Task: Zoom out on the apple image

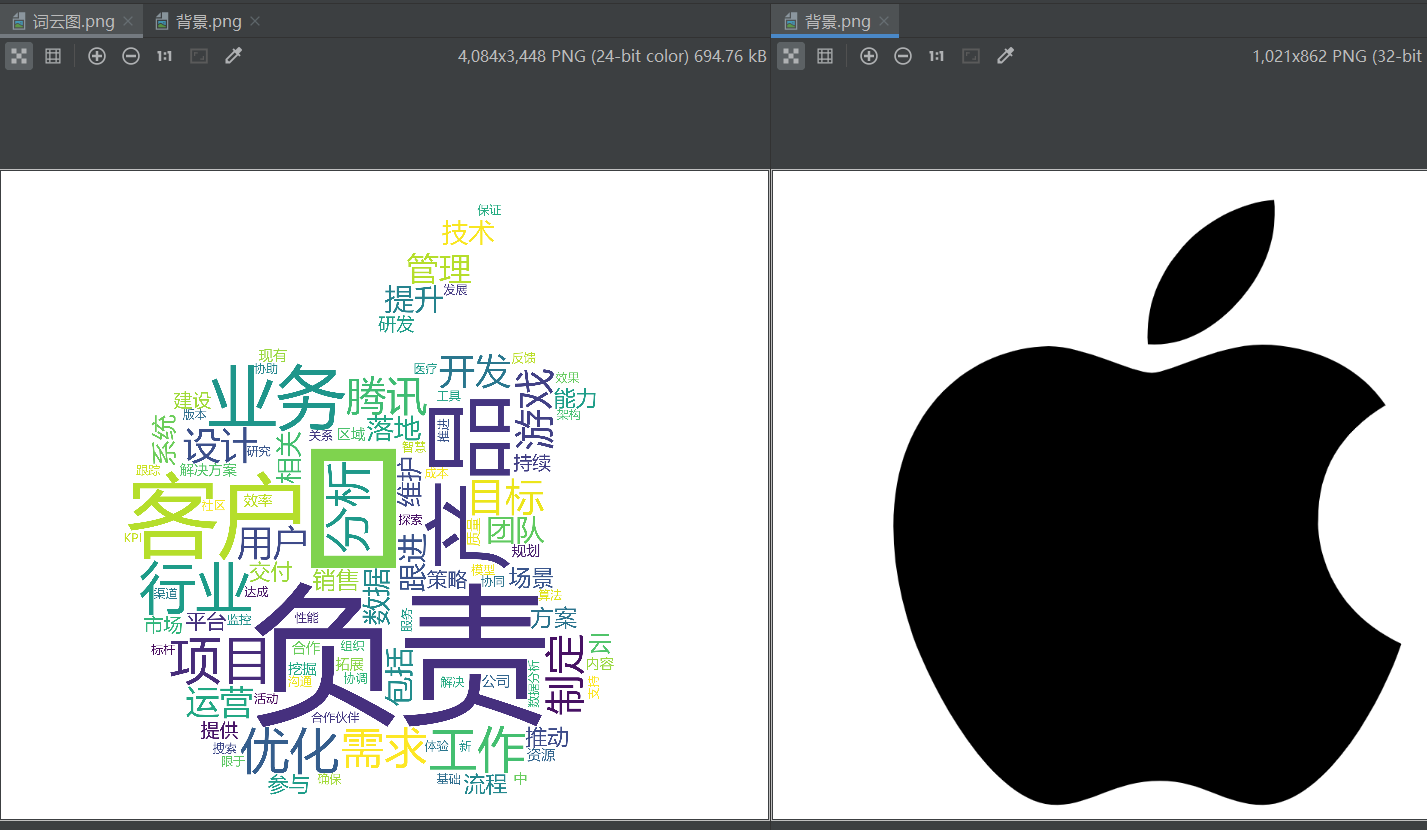Action: [903, 56]
